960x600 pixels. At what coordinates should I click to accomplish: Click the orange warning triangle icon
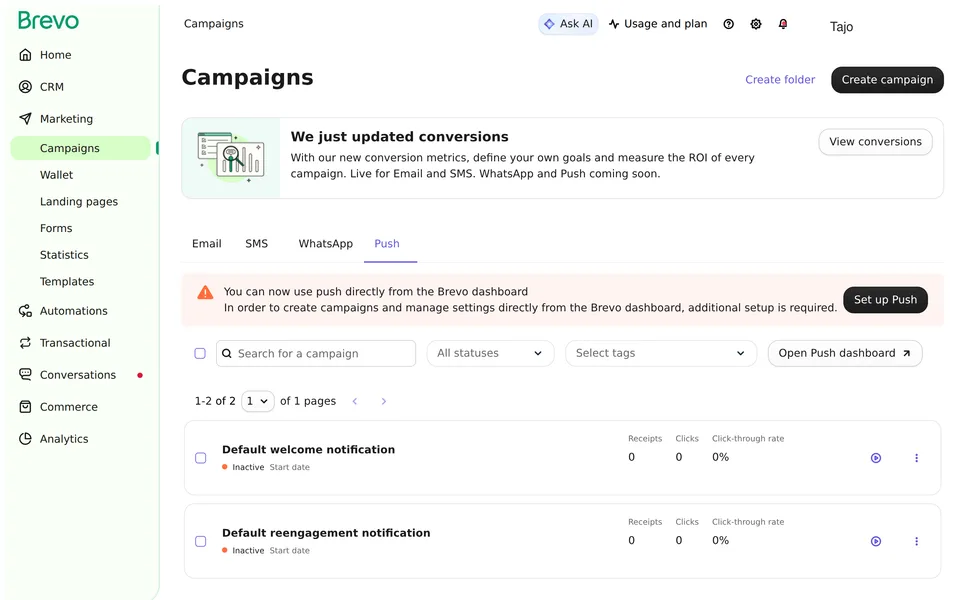[x=205, y=293]
